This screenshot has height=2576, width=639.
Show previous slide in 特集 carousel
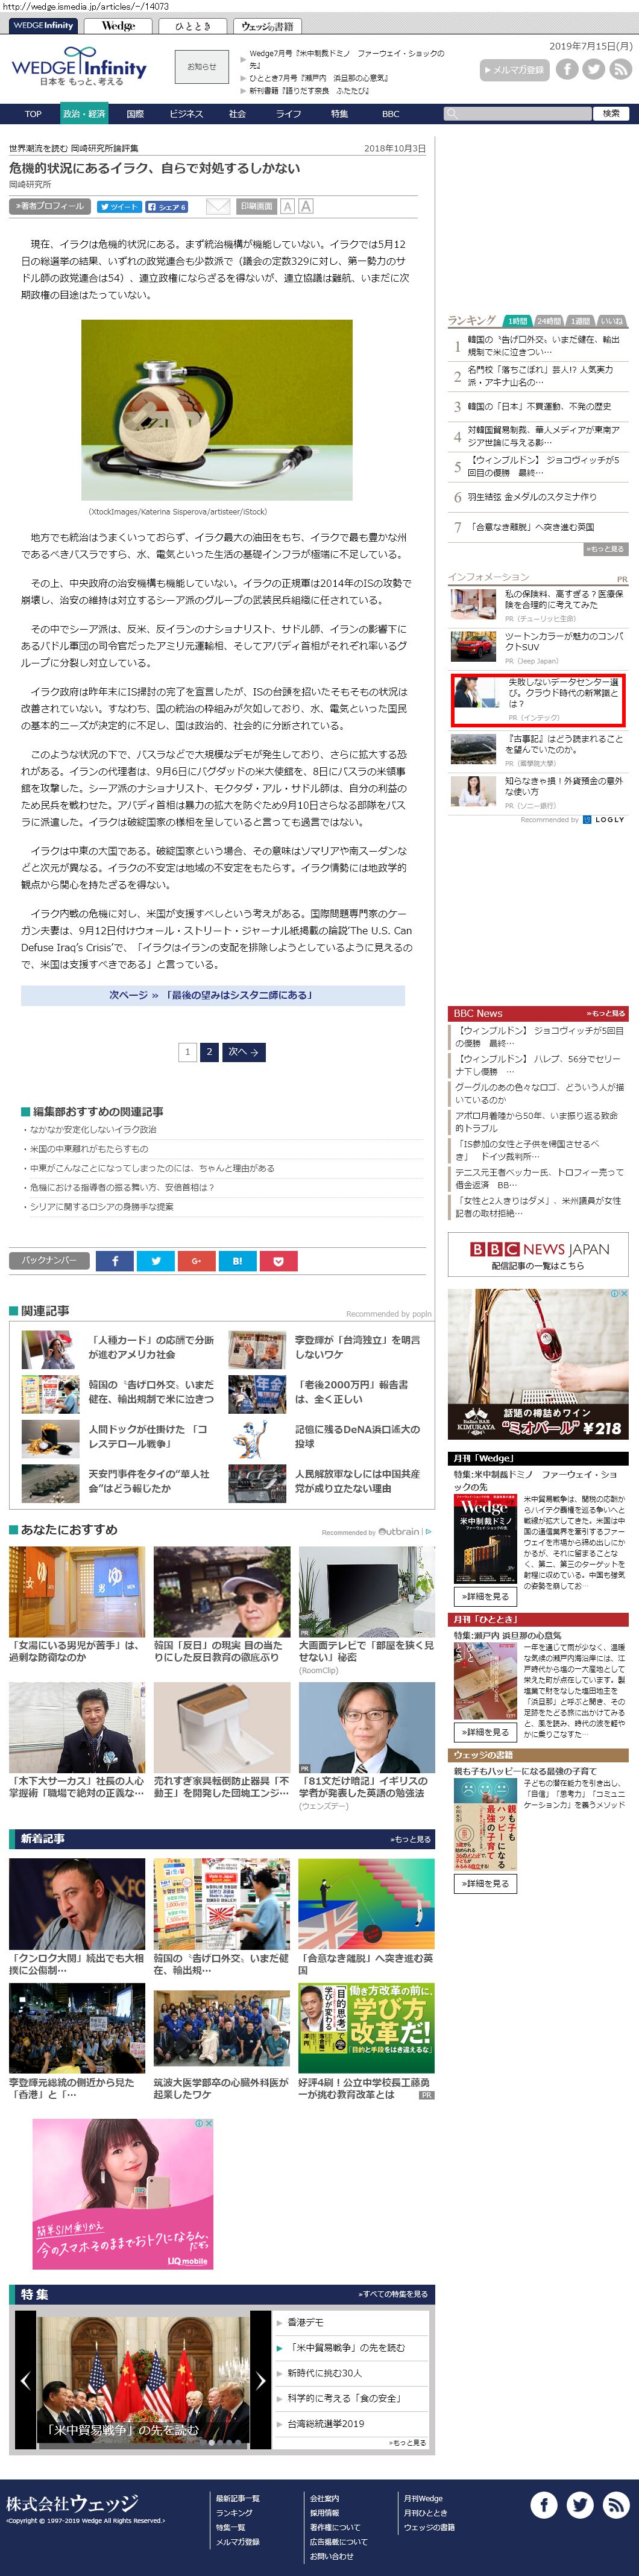coord(25,2380)
